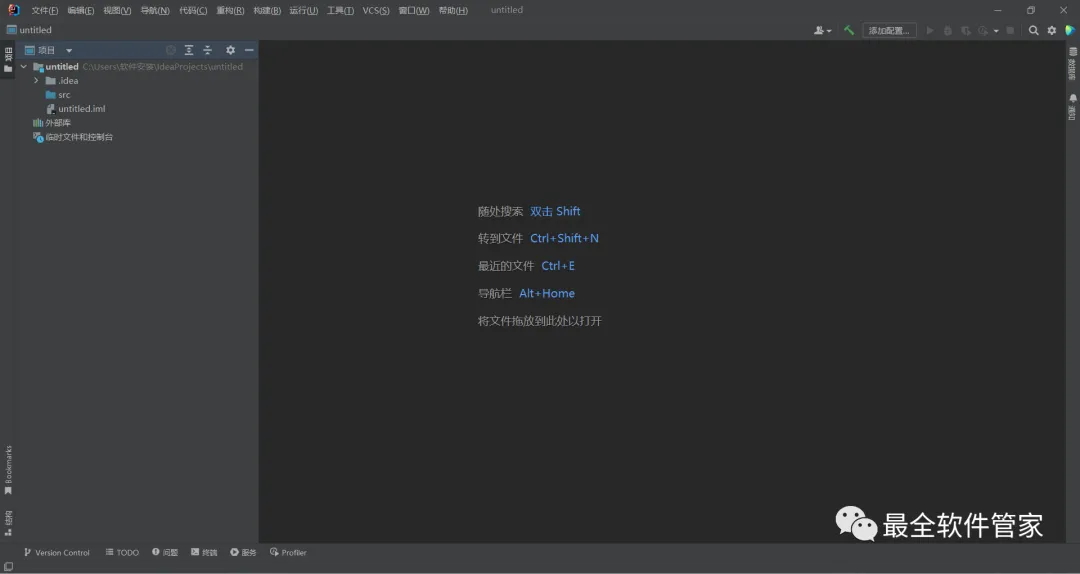Screen dimensions: 1080x574
Task: Open the user account dropdown in toolbar
Action: click(822, 30)
